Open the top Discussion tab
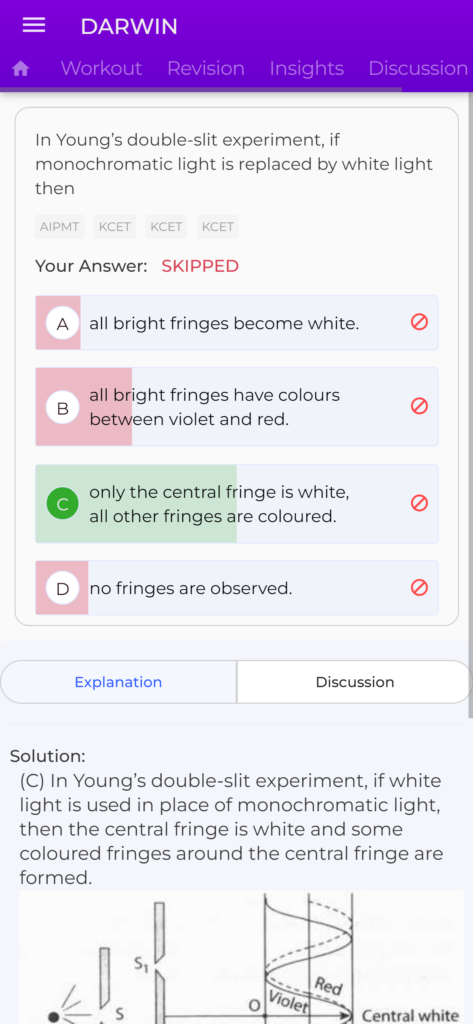 418,69
